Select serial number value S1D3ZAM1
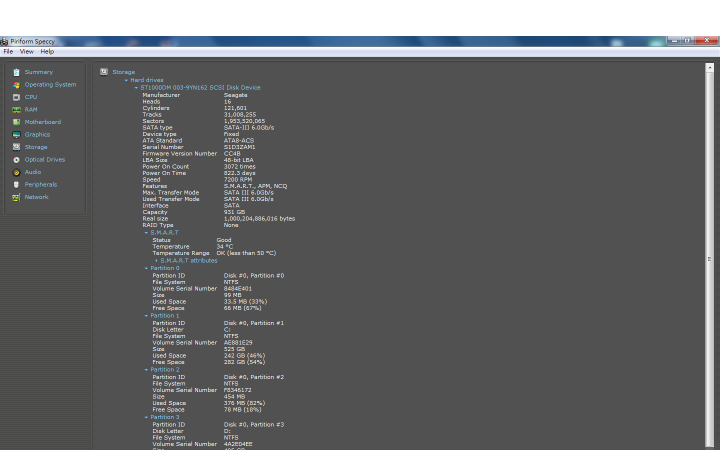Screen dimensions: 720x450 tap(239, 147)
